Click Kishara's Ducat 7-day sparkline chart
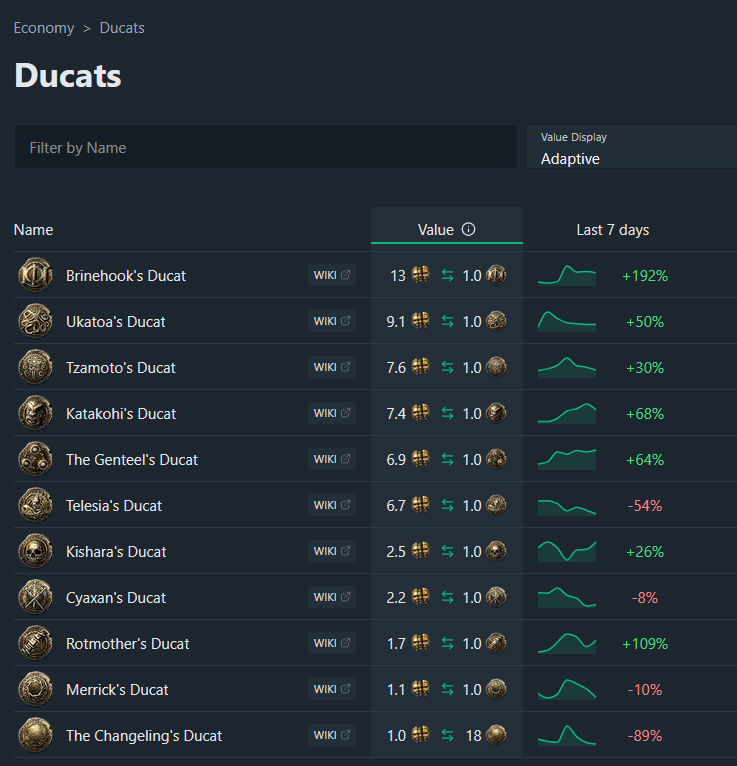737x766 pixels. point(567,551)
